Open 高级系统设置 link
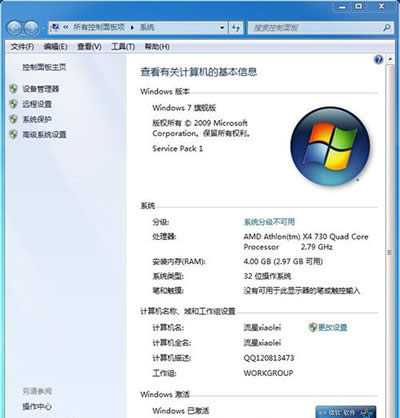This screenshot has width=400, height=418. point(44,134)
